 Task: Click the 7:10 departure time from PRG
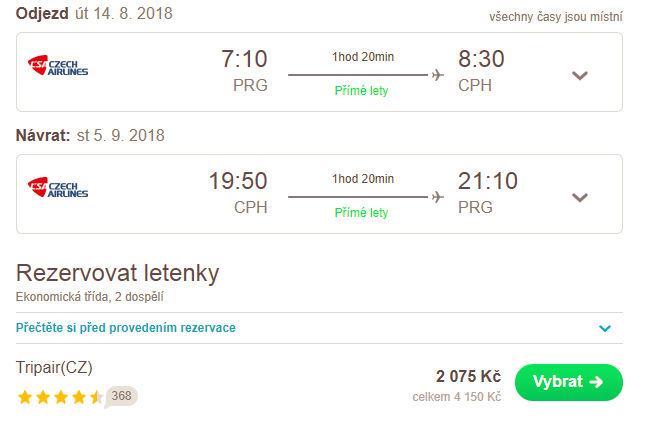point(244,60)
